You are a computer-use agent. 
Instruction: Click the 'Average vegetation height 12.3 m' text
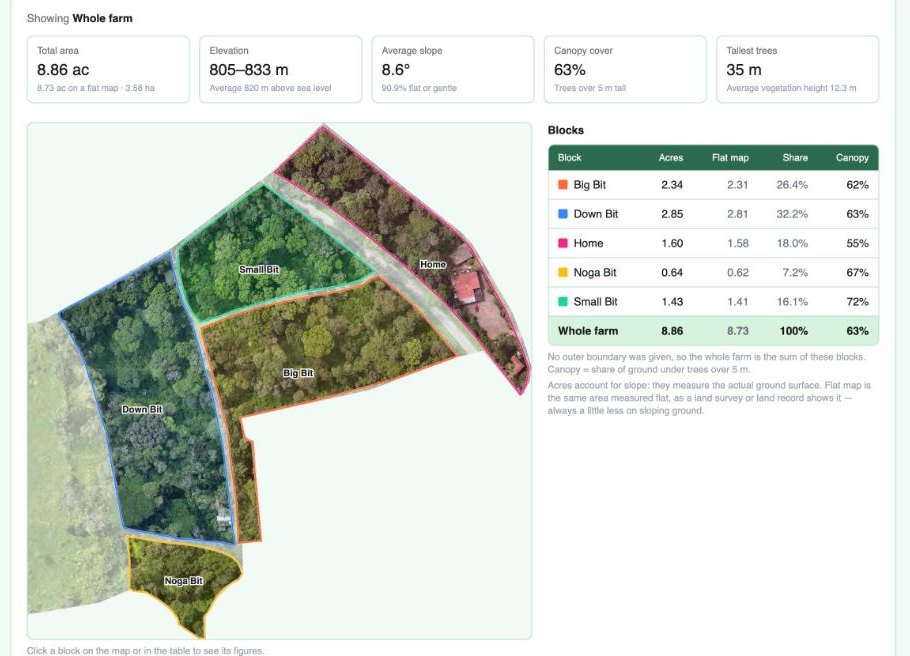791,88
